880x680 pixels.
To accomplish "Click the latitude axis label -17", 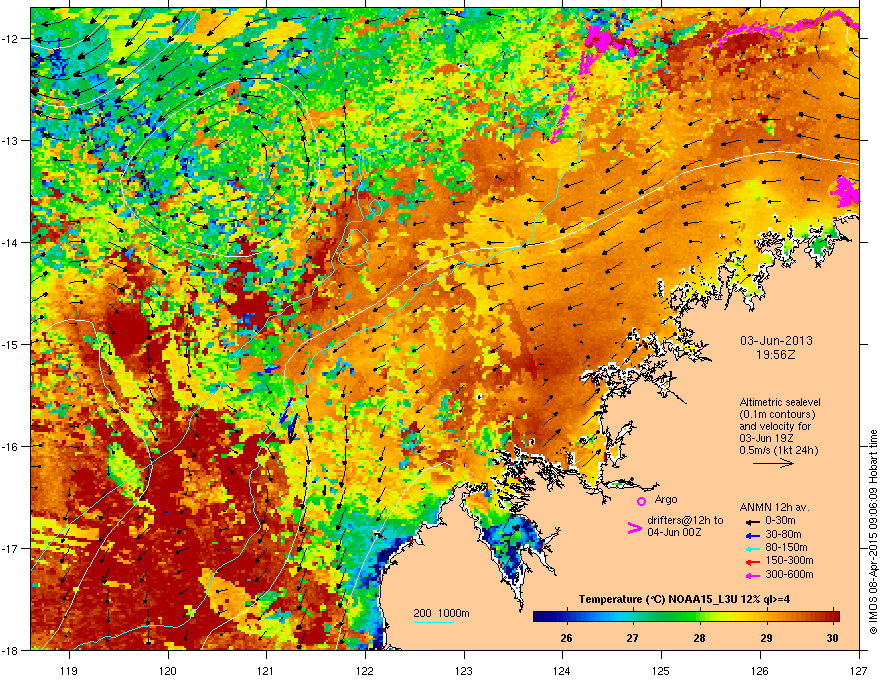I will pos(10,548).
